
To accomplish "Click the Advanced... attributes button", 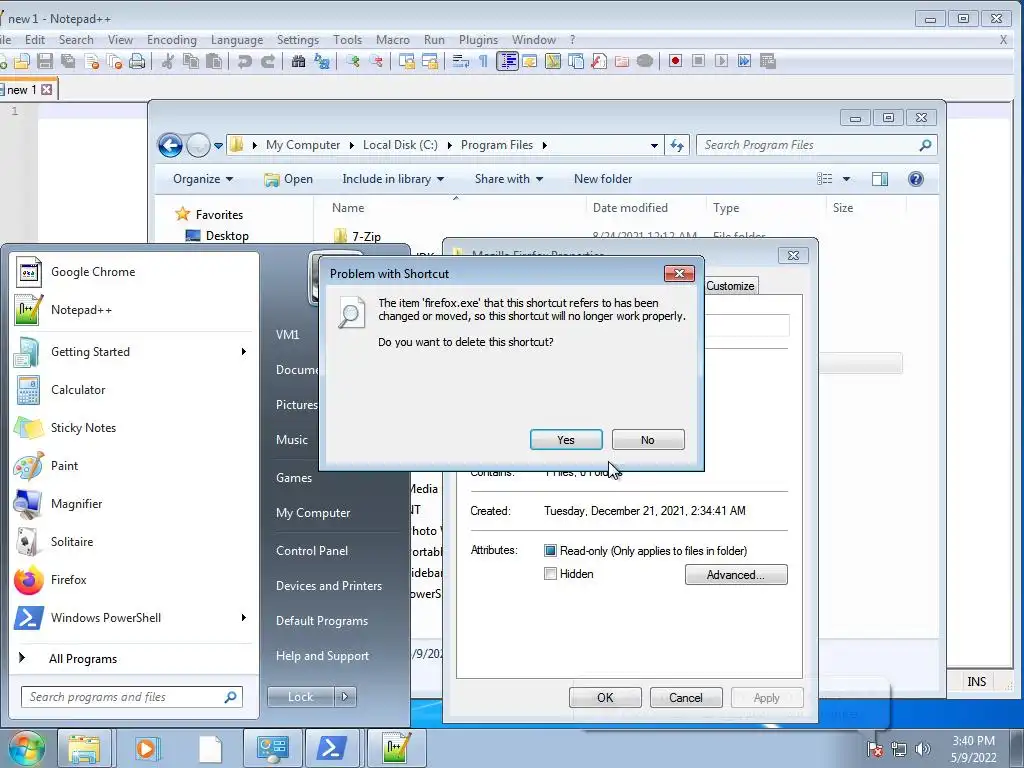I will click(x=736, y=575).
